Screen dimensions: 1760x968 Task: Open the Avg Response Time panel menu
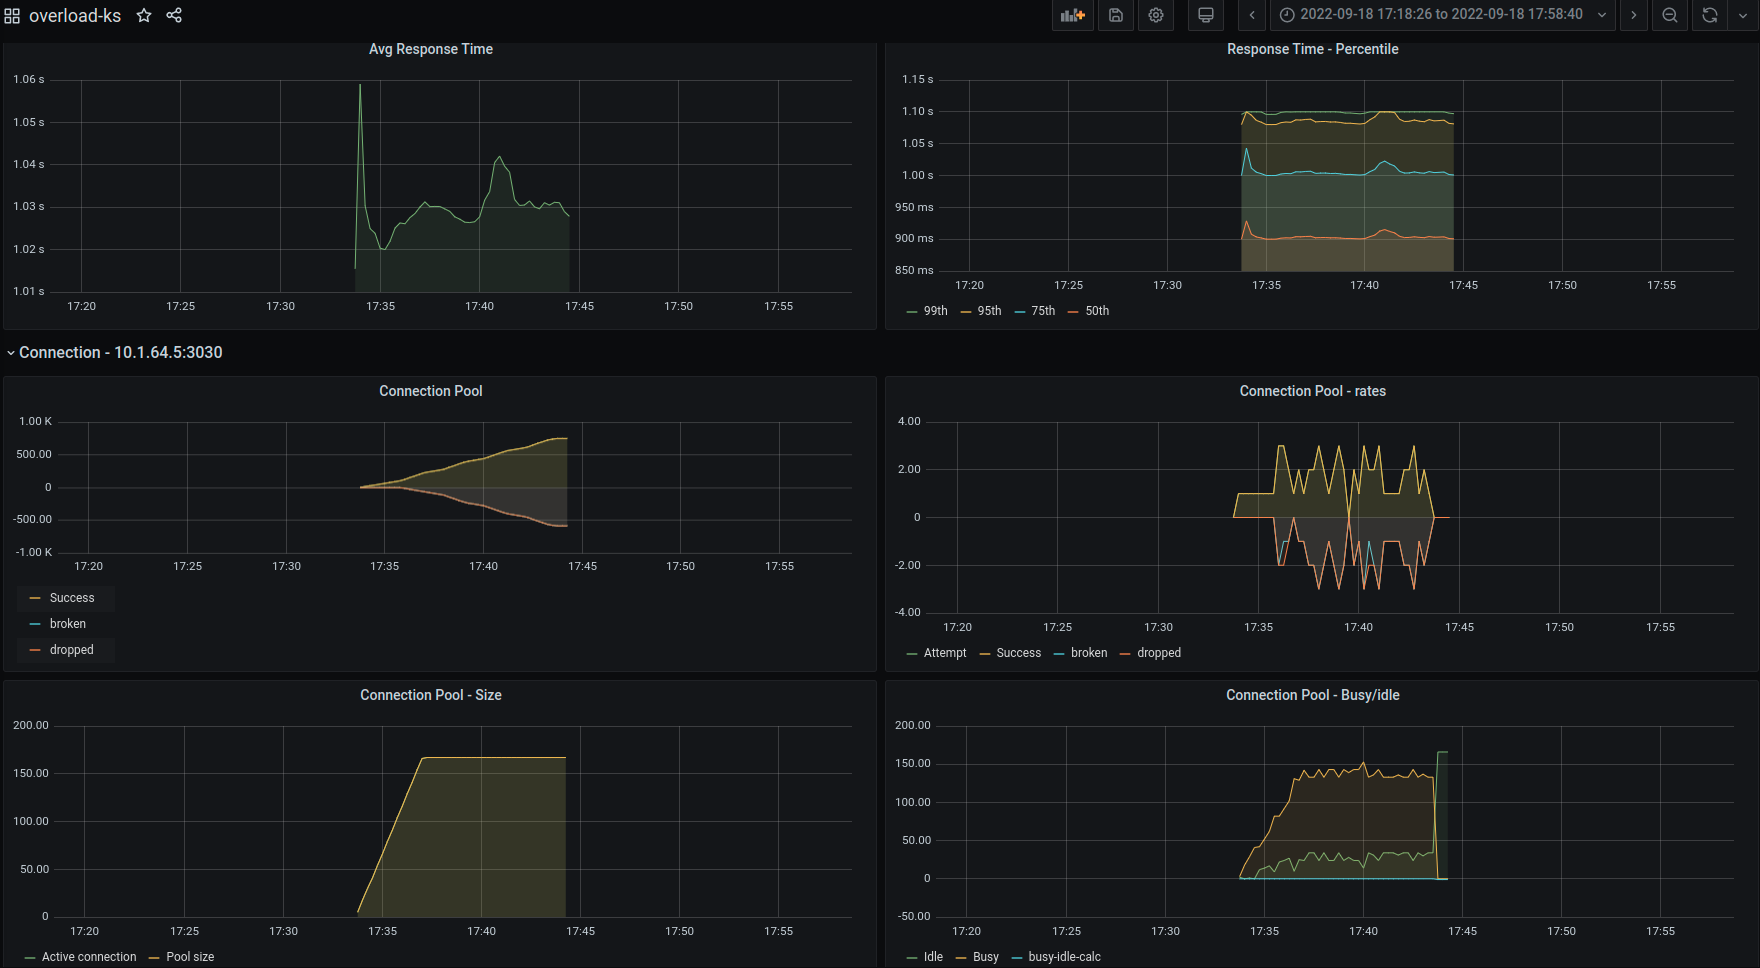(431, 49)
